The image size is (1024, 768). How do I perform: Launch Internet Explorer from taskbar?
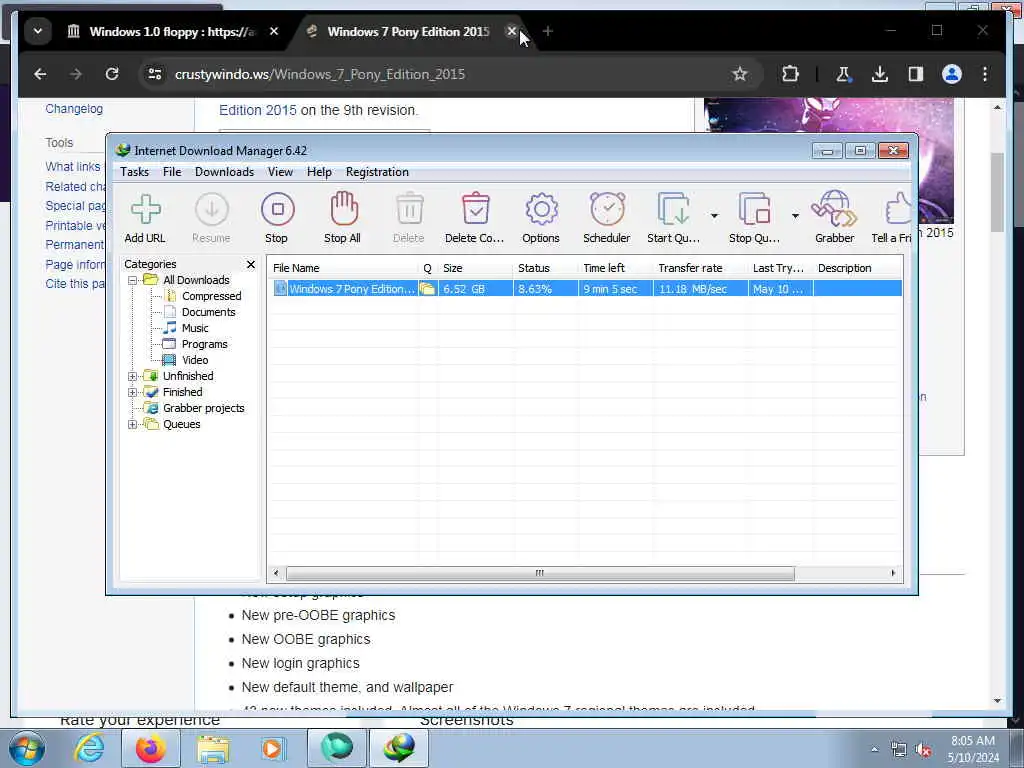tap(89, 748)
